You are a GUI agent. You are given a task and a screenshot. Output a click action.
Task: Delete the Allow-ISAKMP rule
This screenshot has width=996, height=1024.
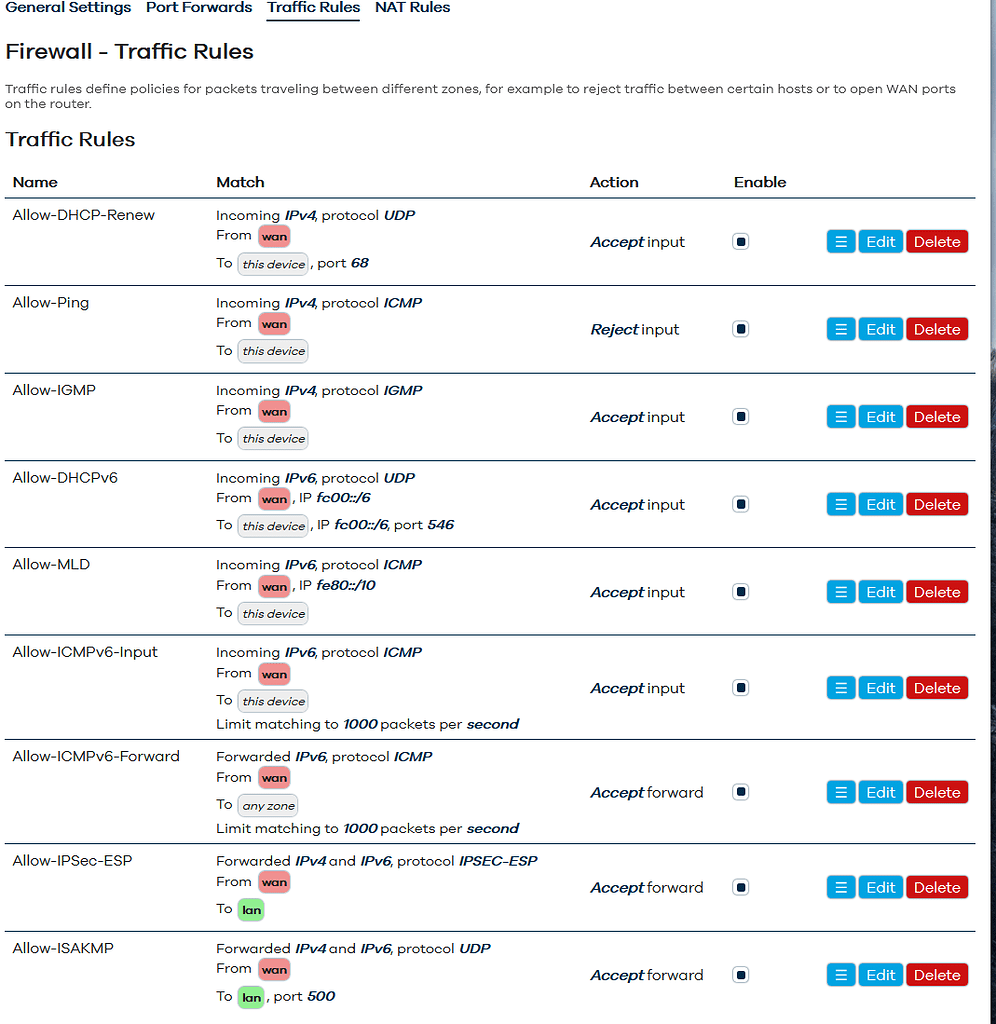[x=936, y=974]
